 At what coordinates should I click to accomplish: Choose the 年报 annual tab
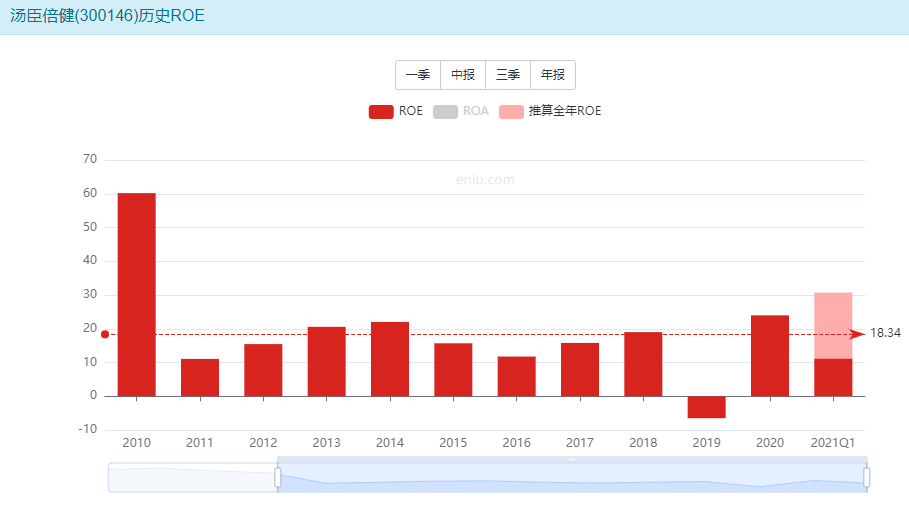click(552, 75)
